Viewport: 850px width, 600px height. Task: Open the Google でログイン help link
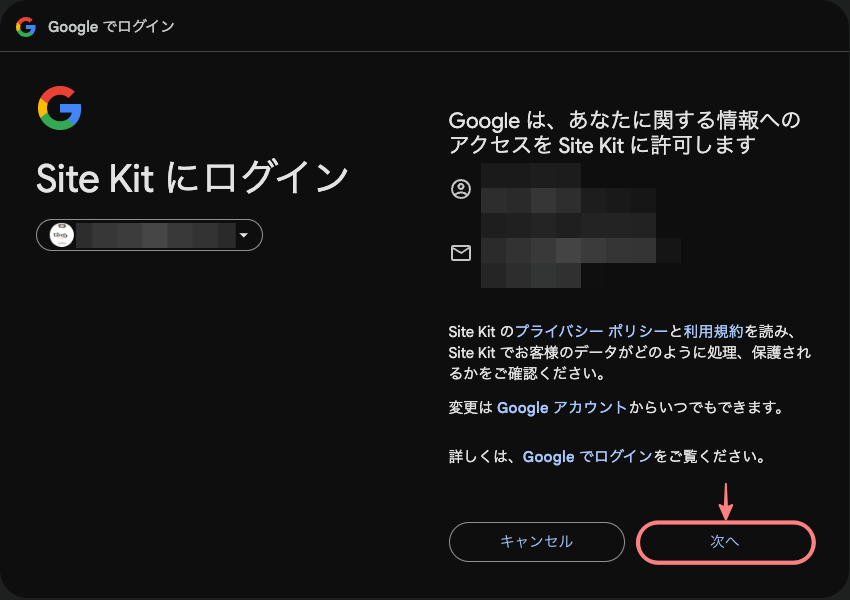[587, 457]
